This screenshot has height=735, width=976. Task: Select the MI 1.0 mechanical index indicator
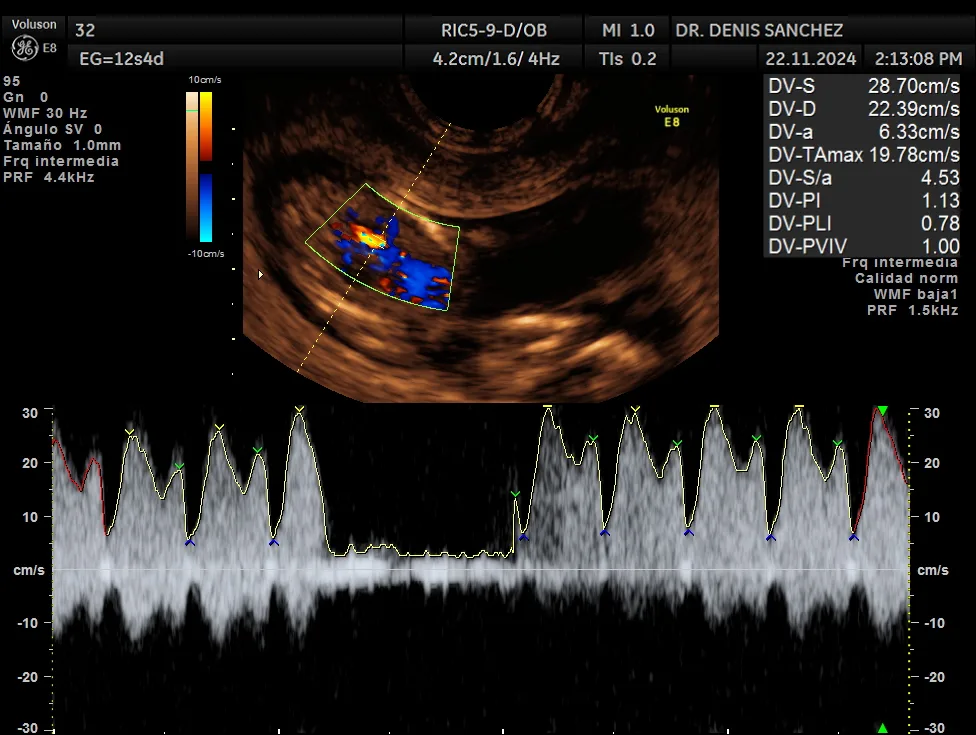[x=626, y=31]
